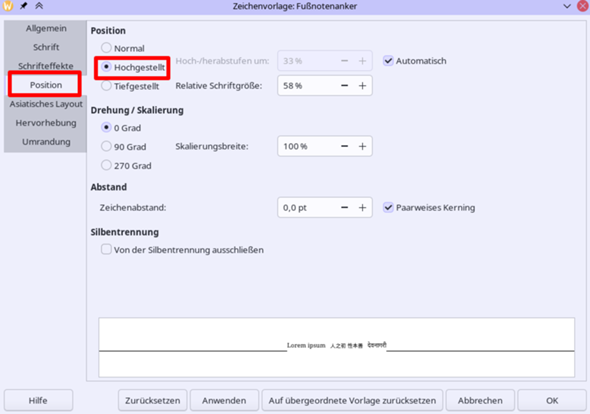The height and width of the screenshot is (414, 590).
Task: Click the double-chevron keep-above icon
Action: click(39, 6)
